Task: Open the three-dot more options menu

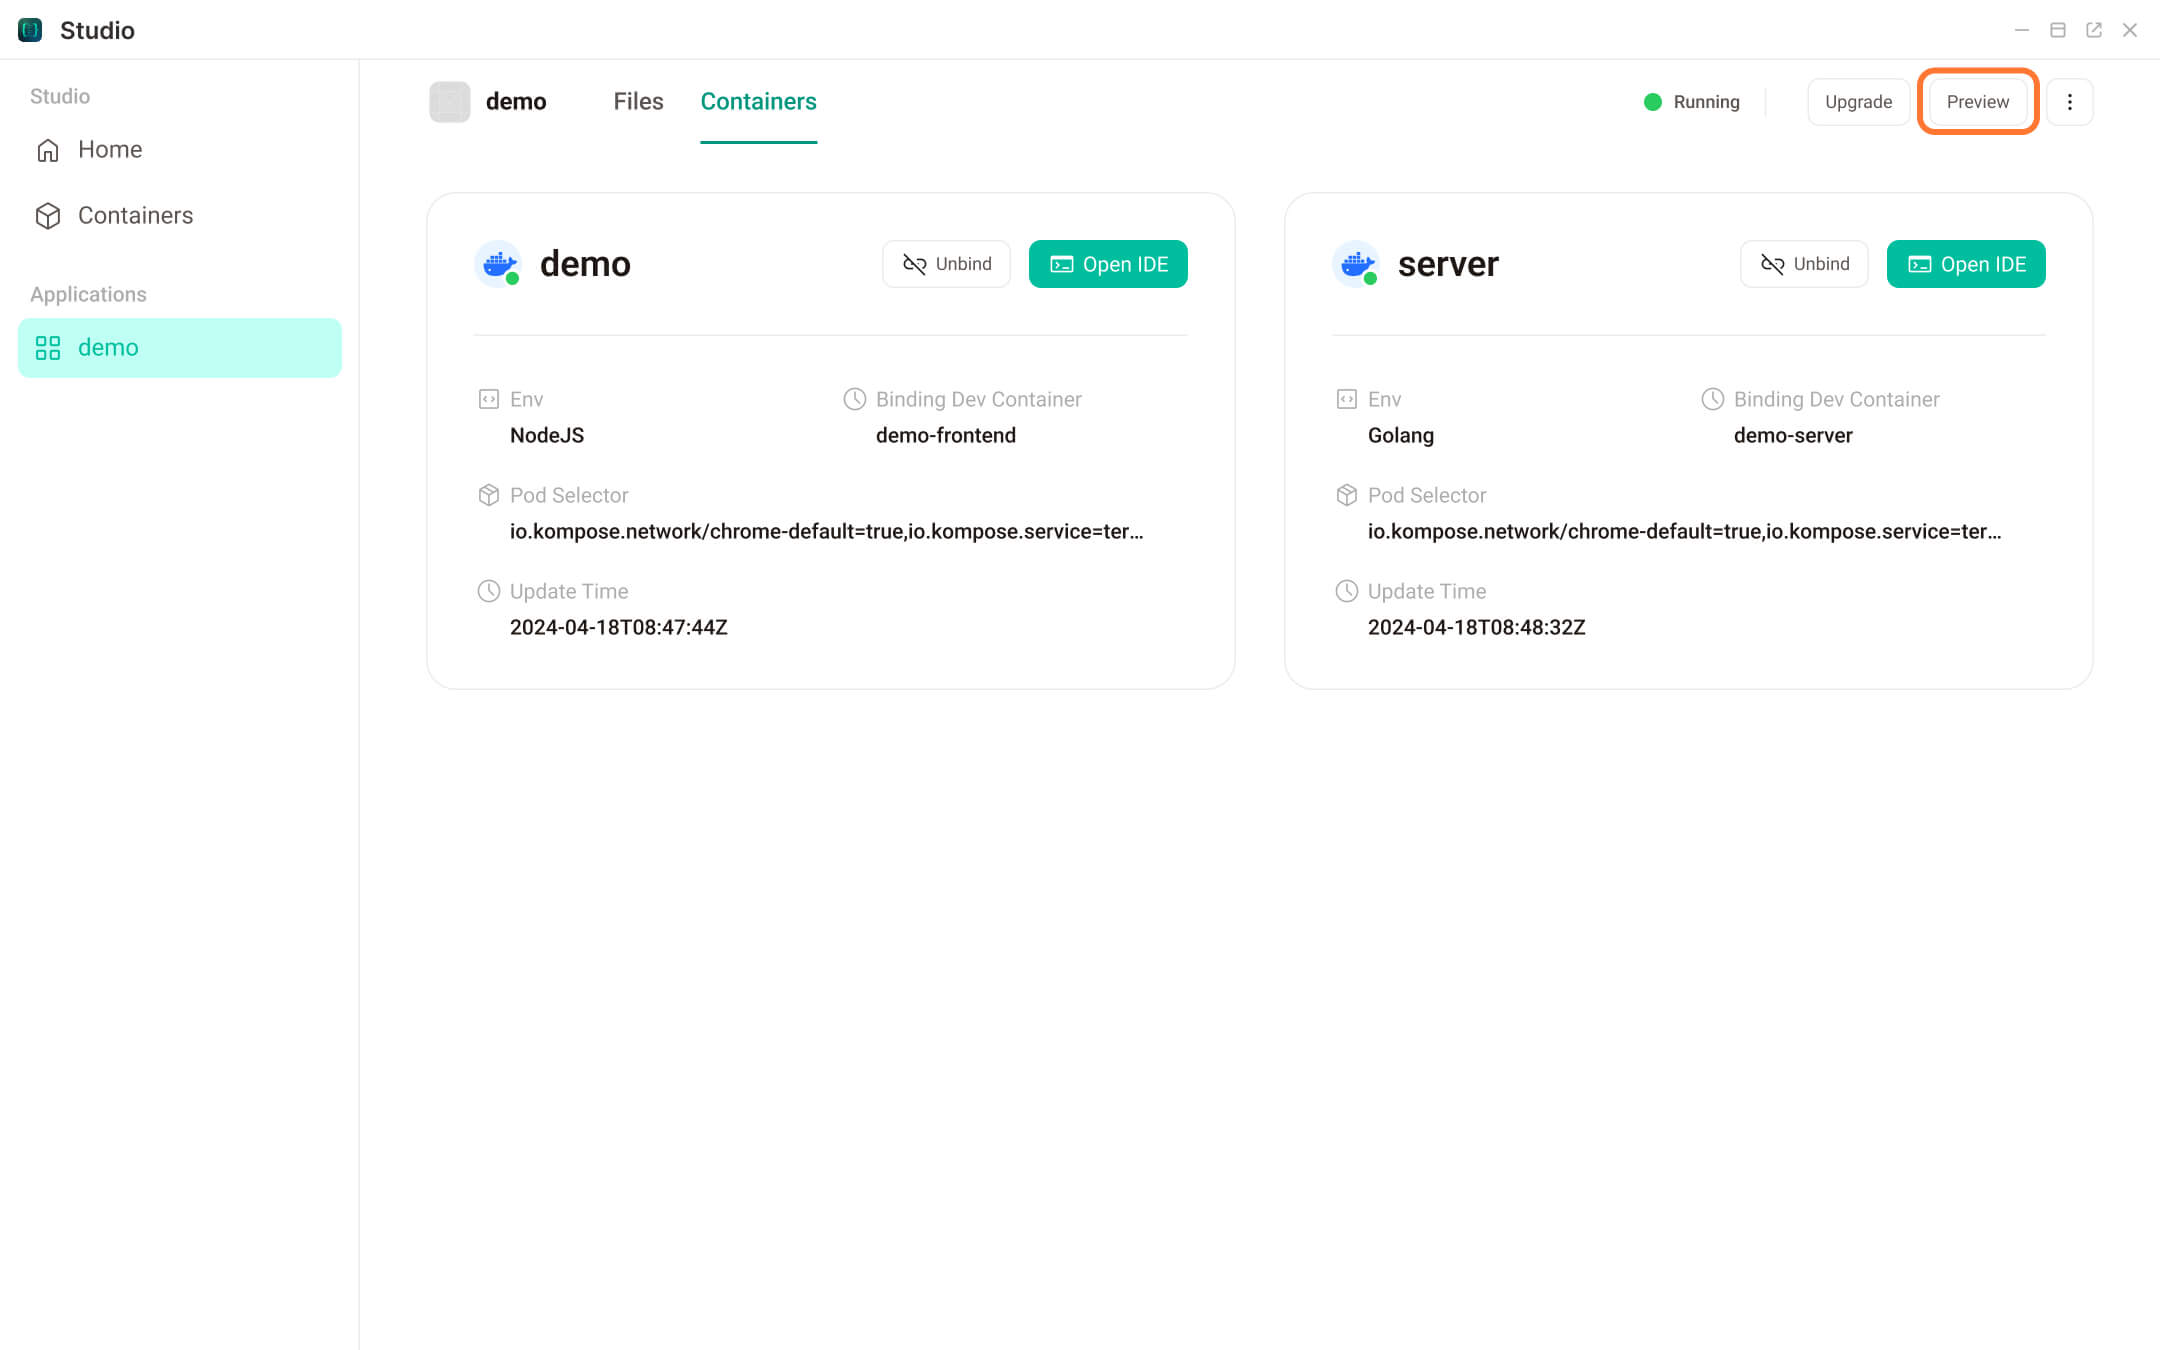Action: 2069,102
